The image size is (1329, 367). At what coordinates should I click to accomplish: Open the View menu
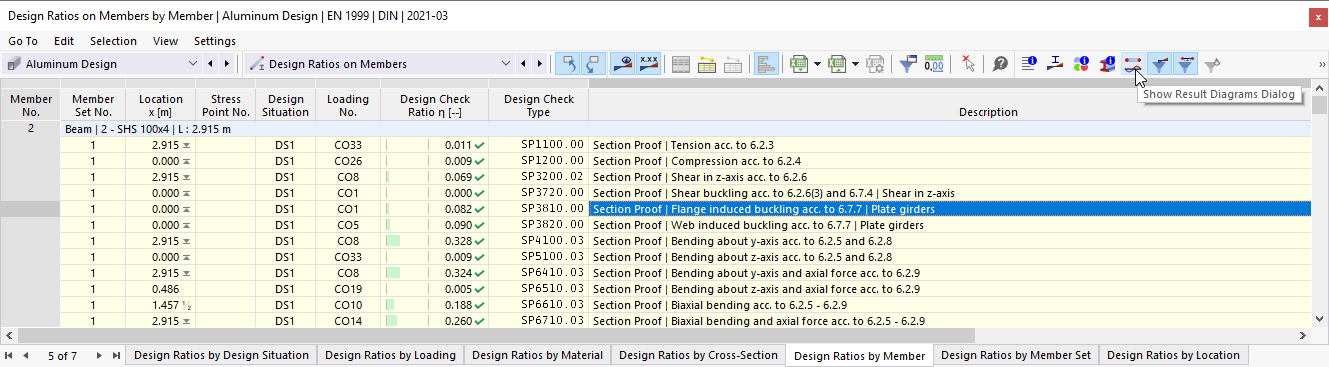(x=166, y=41)
